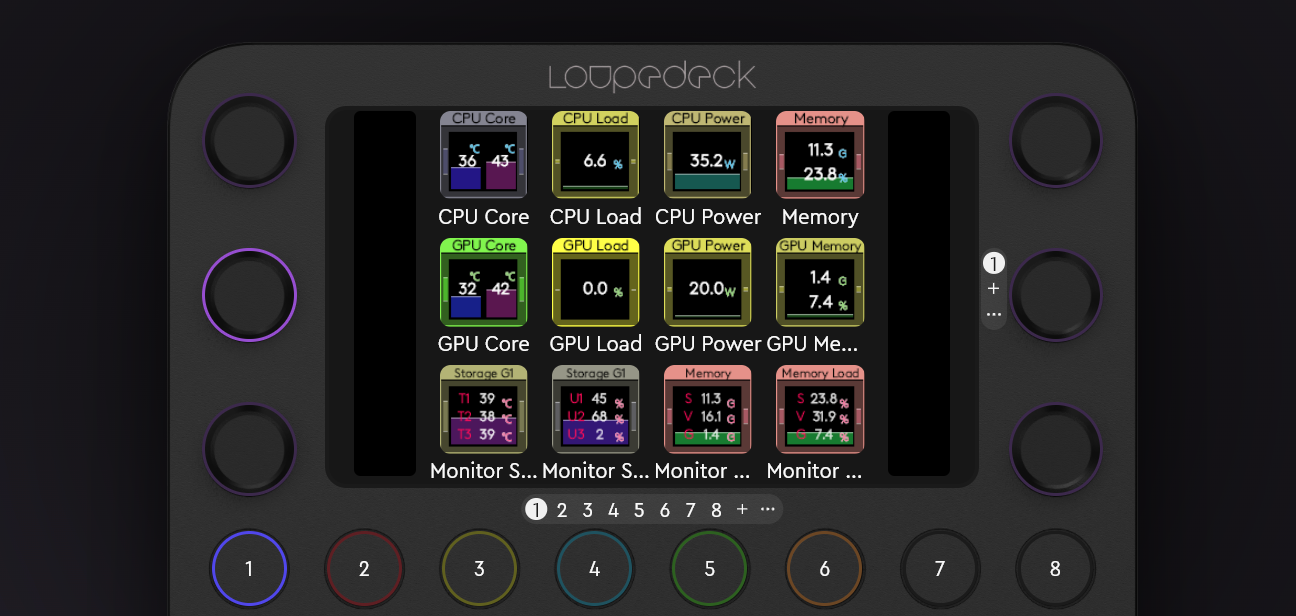The image size is (1296, 616).
Task: Open the touch pages more options menu
Action: (x=768, y=510)
